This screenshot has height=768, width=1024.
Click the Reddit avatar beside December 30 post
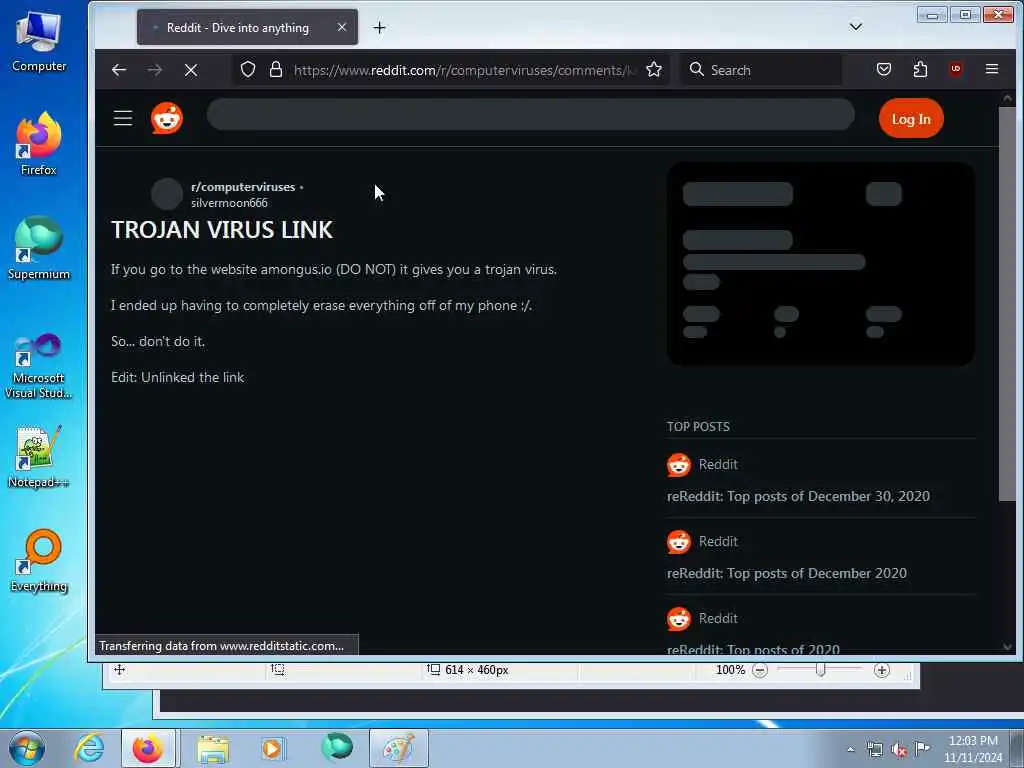click(679, 465)
